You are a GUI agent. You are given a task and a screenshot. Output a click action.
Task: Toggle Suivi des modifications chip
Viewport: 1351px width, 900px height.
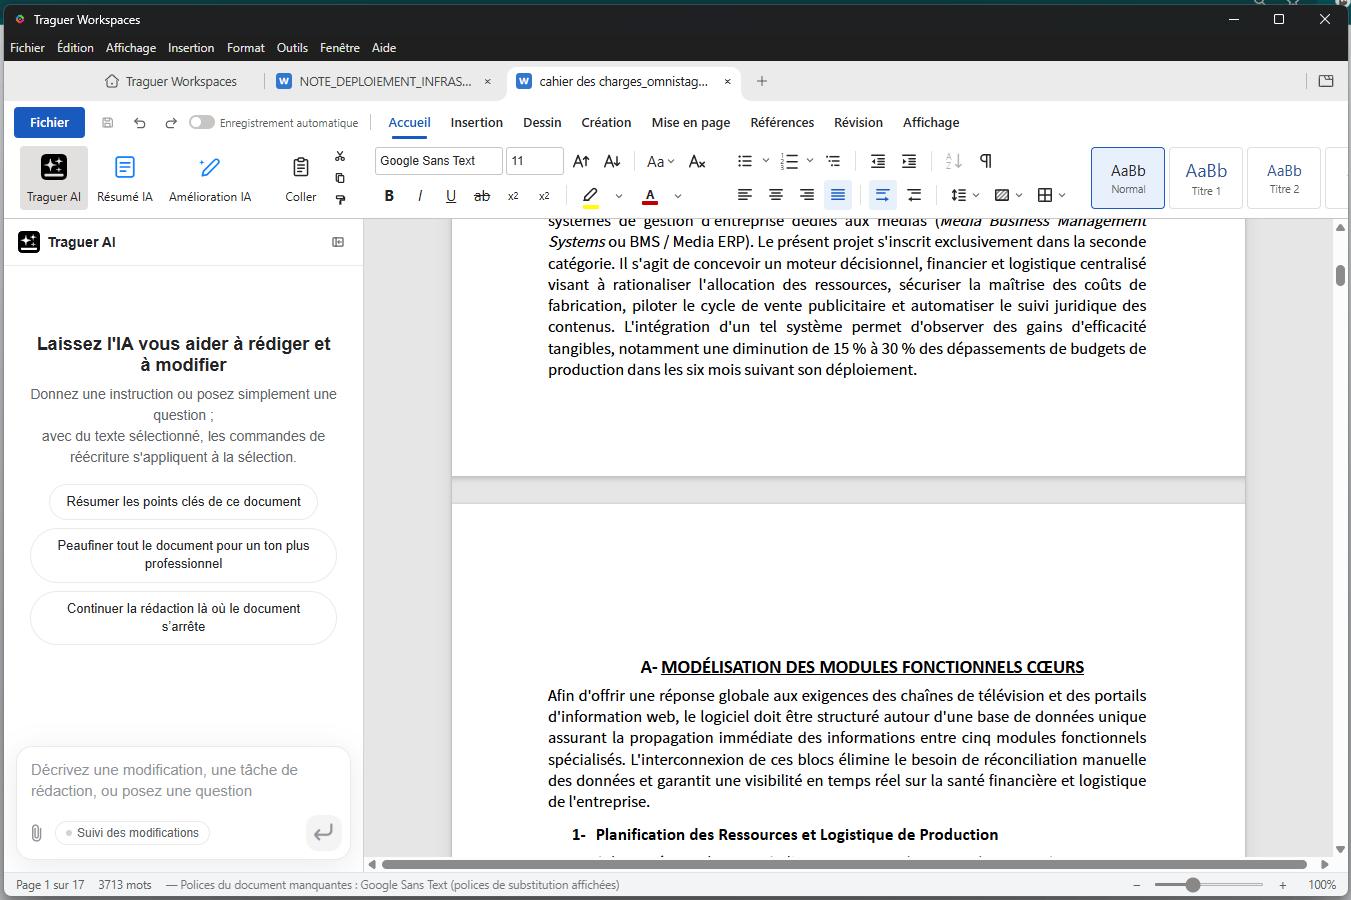point(132,833)
